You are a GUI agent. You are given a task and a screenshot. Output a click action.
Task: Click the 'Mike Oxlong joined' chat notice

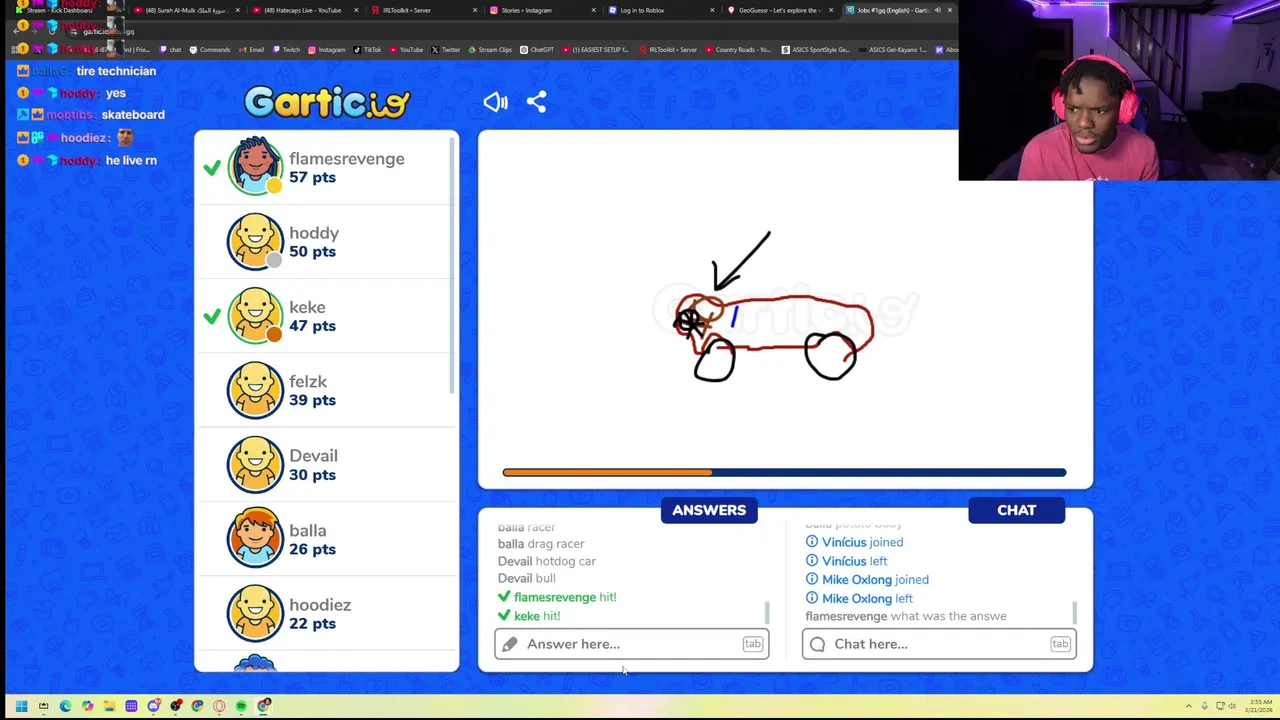coord(867,579)
